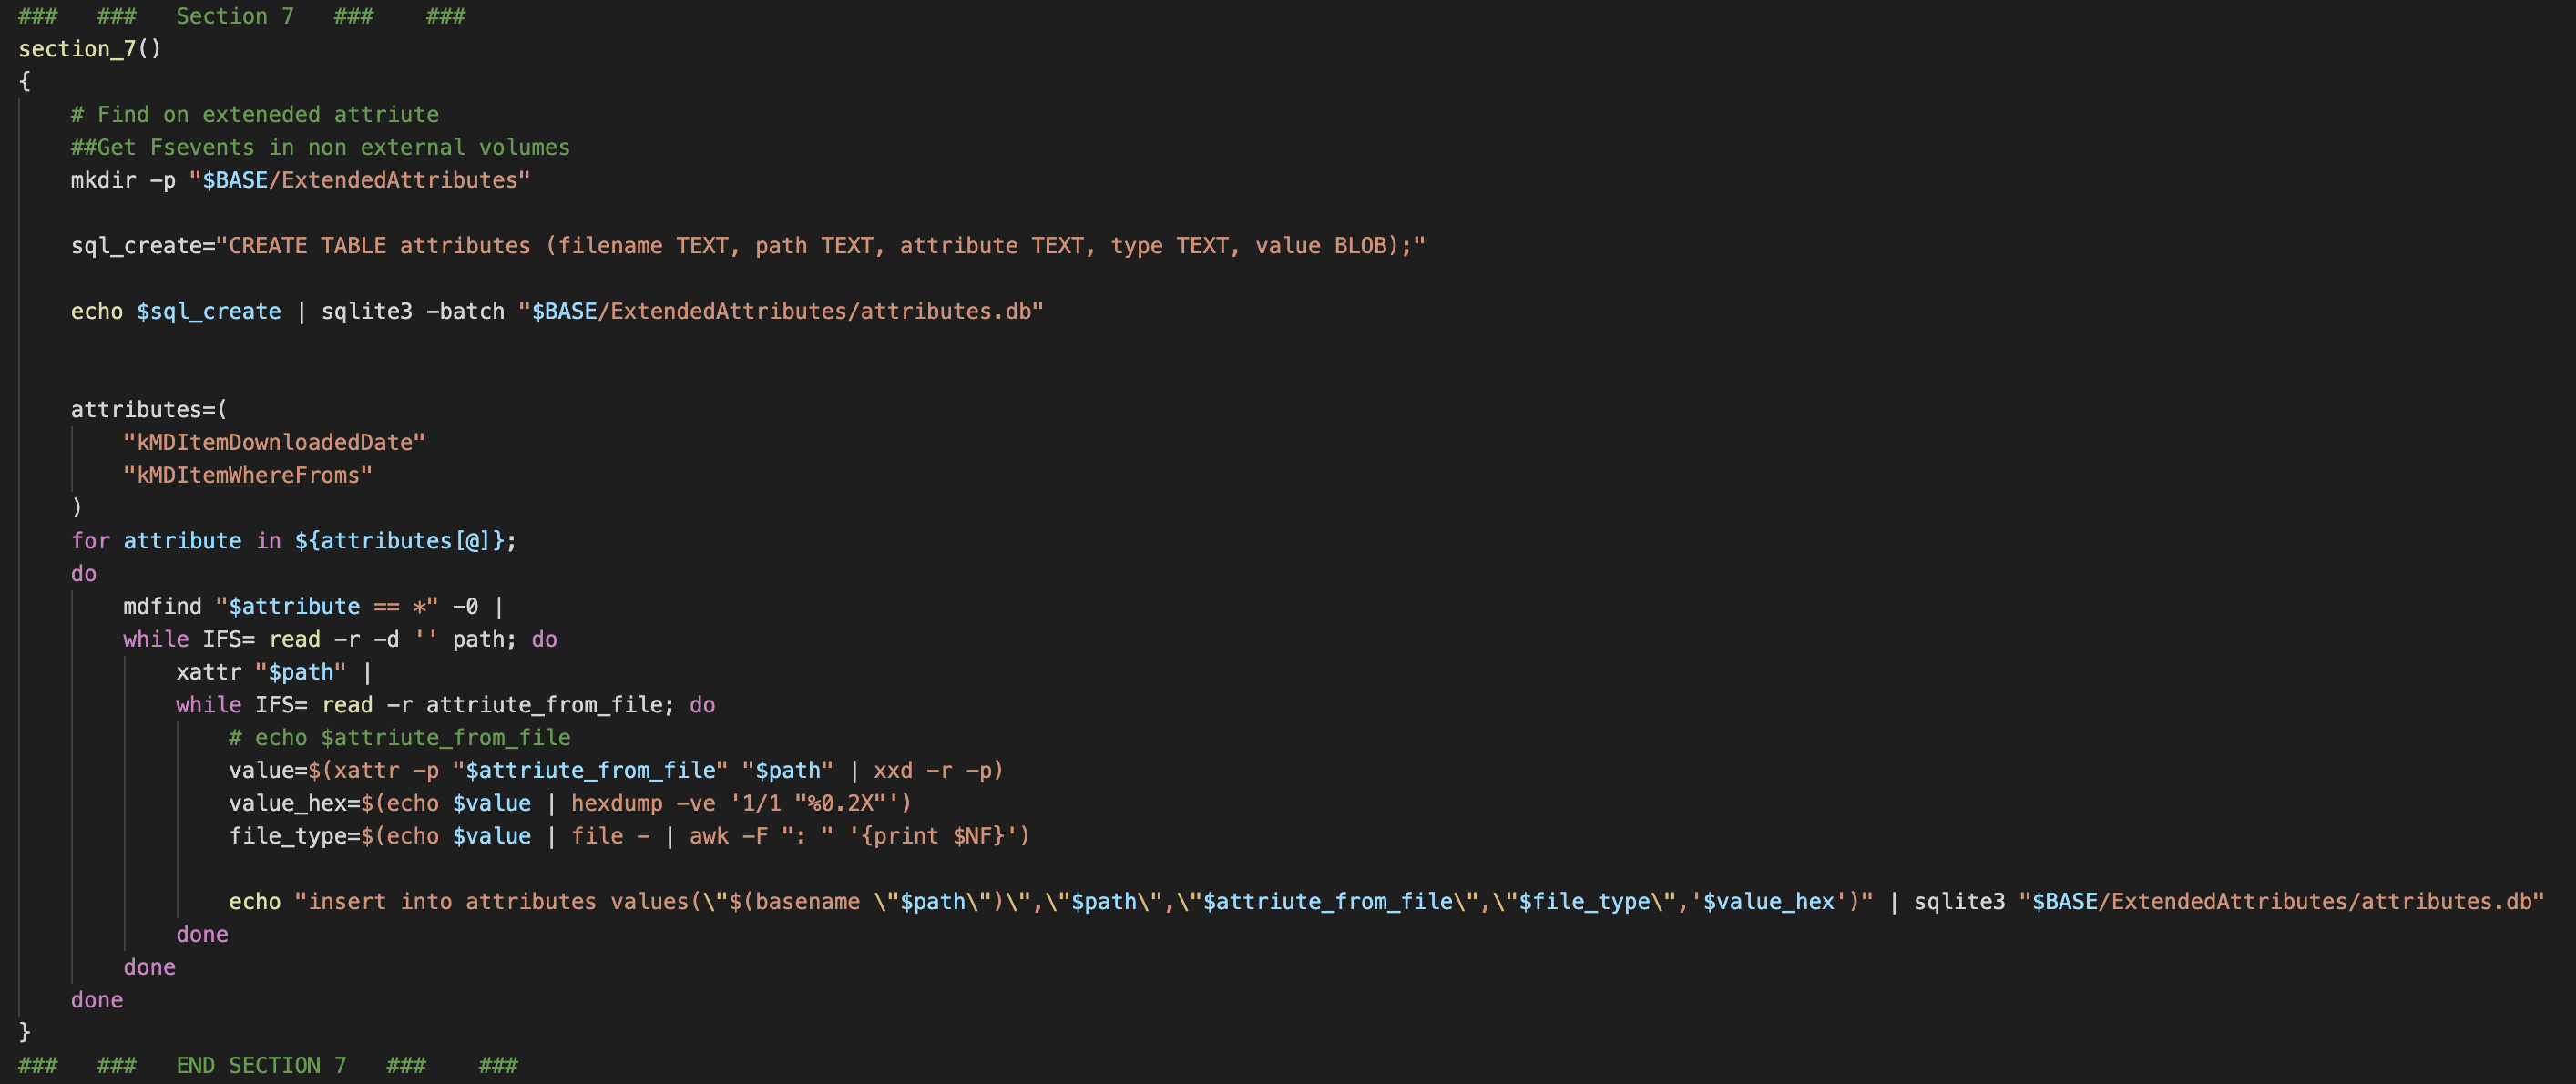
Task: Click the xattr "$path" line
Action: coord(273,672)
